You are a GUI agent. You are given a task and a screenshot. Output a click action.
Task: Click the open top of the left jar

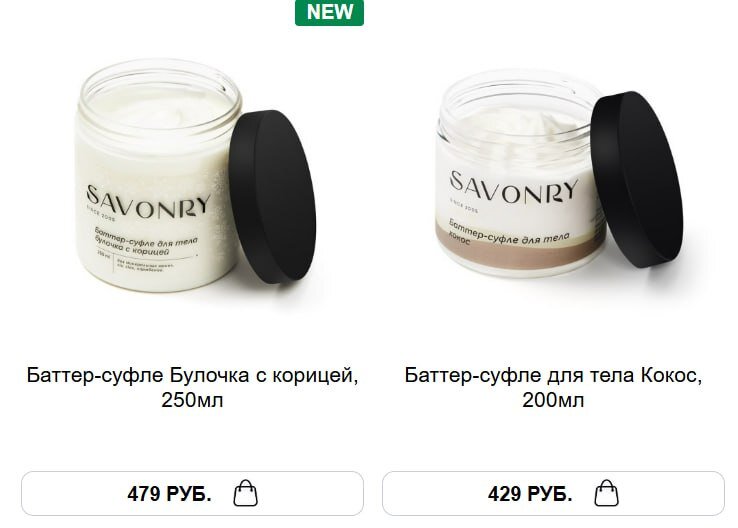point(159,100)
